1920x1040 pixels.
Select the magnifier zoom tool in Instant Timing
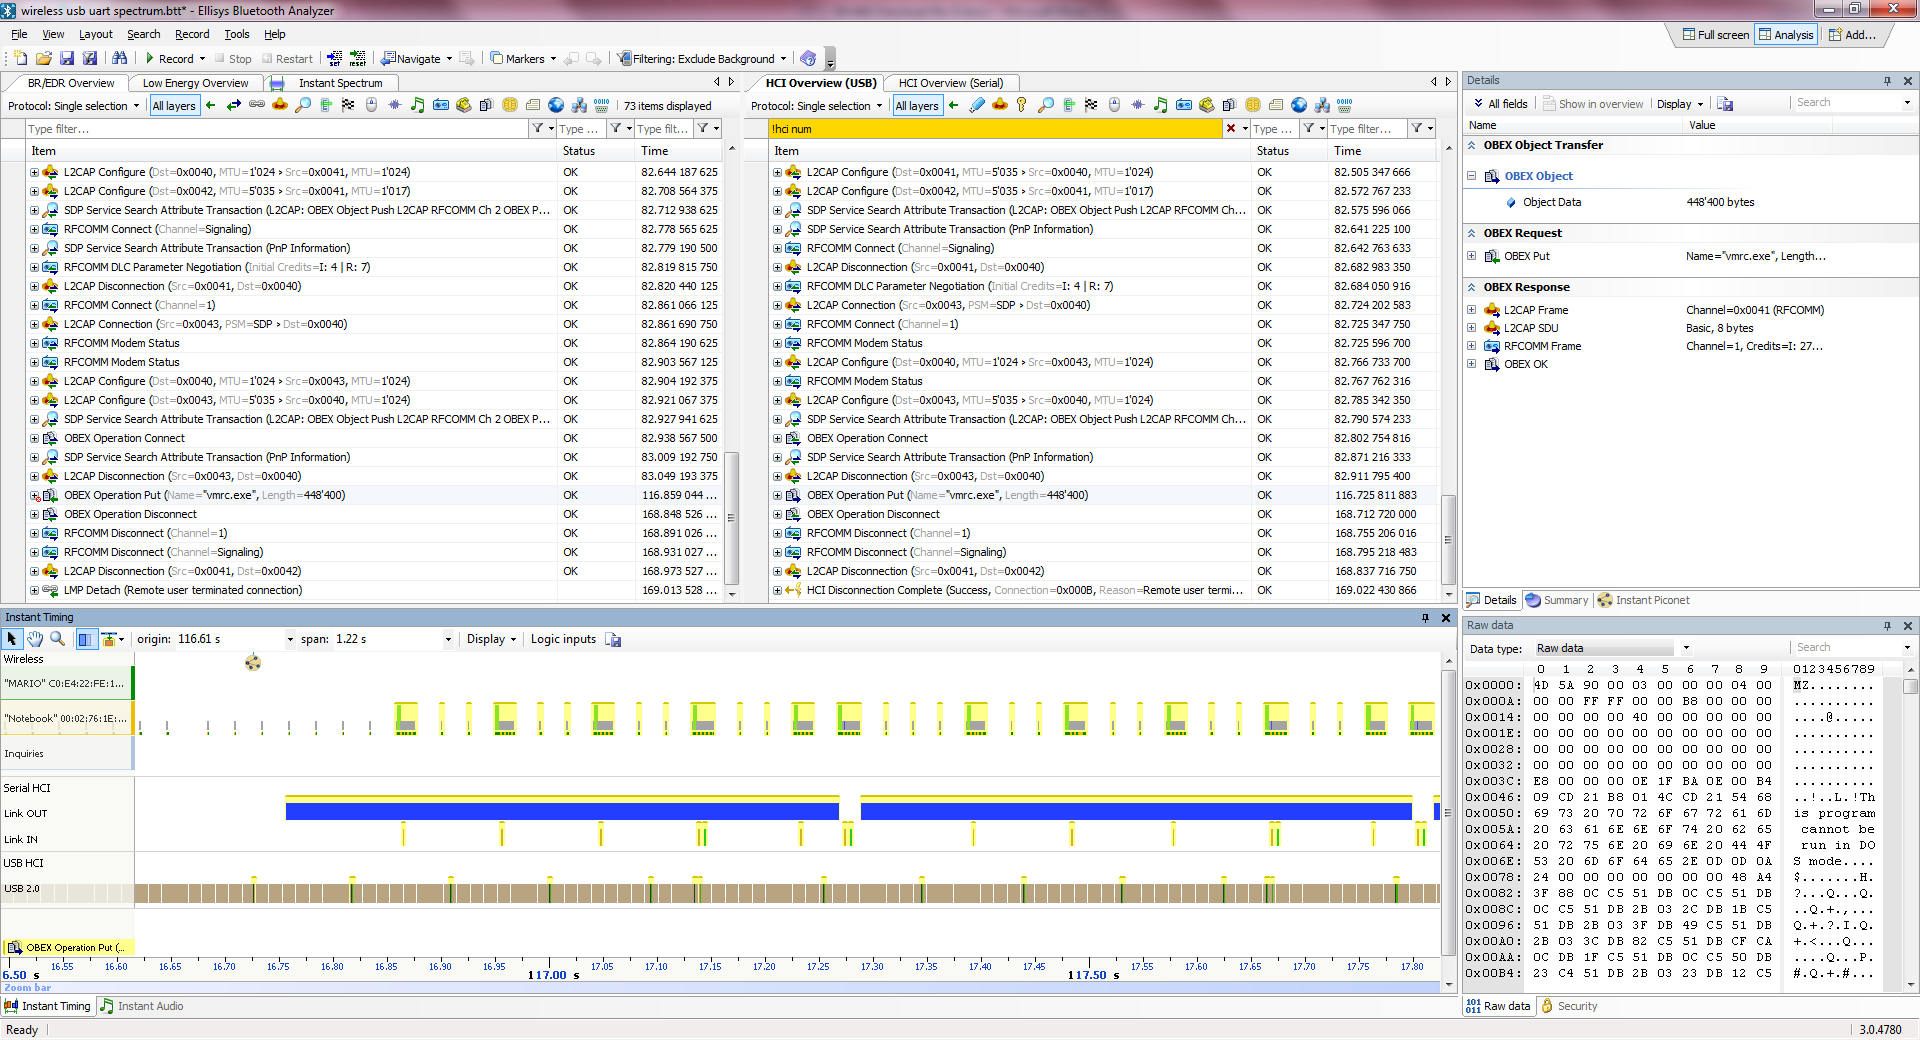click(58, 639)
